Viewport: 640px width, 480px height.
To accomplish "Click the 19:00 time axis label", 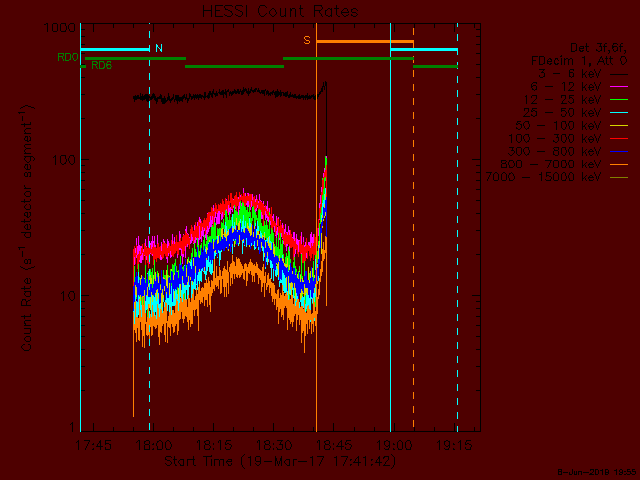I will coord(394,445).
